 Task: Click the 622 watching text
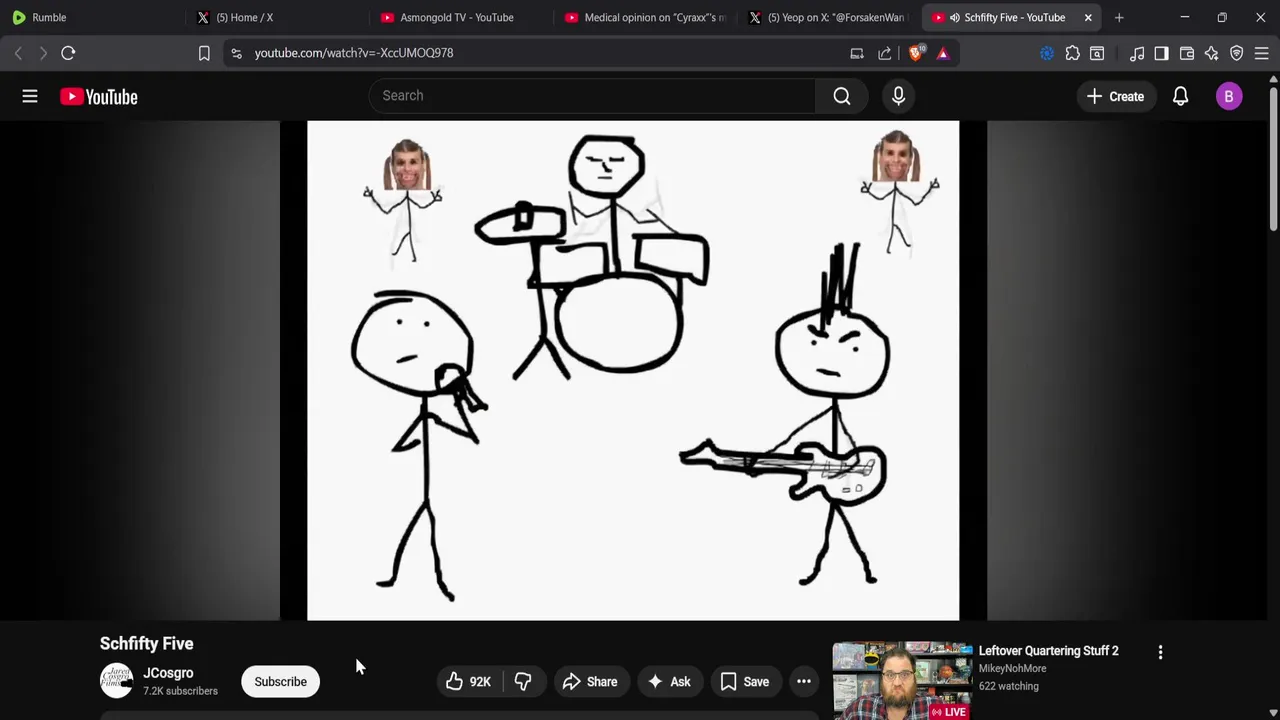point(1008,686)
